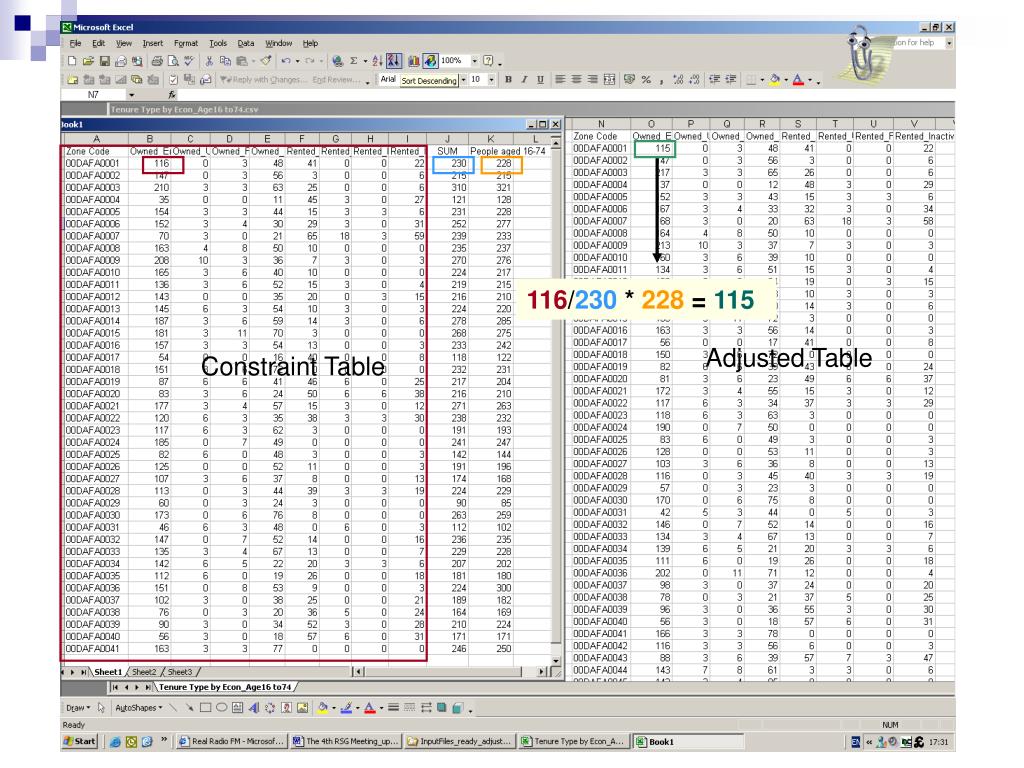Open the Draw menu dropdown

(78, 708)
